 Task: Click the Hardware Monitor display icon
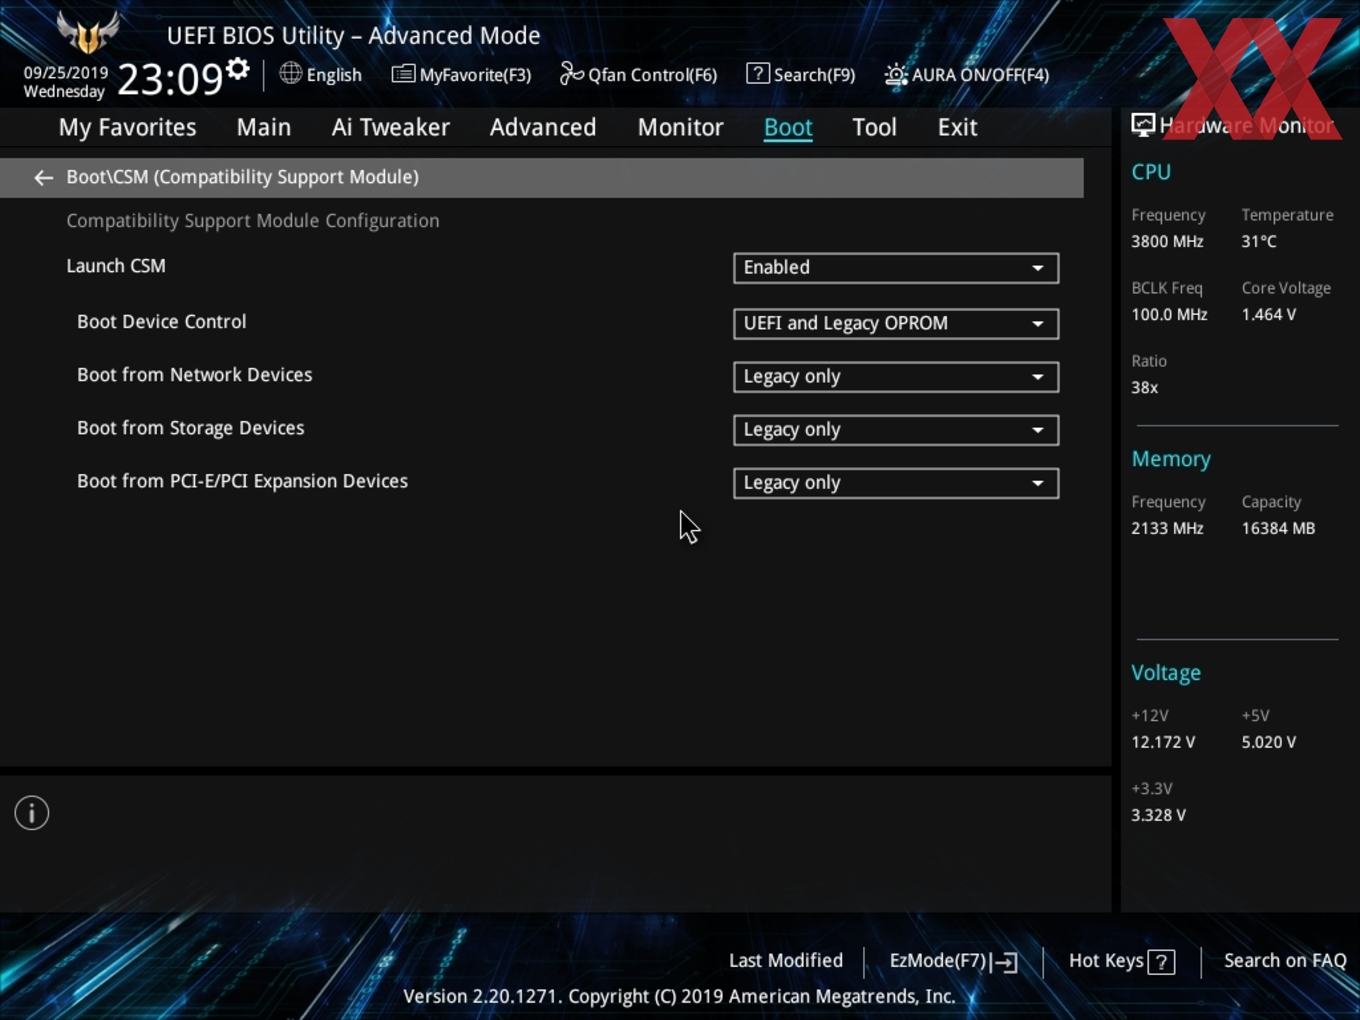click(1142, 124)
